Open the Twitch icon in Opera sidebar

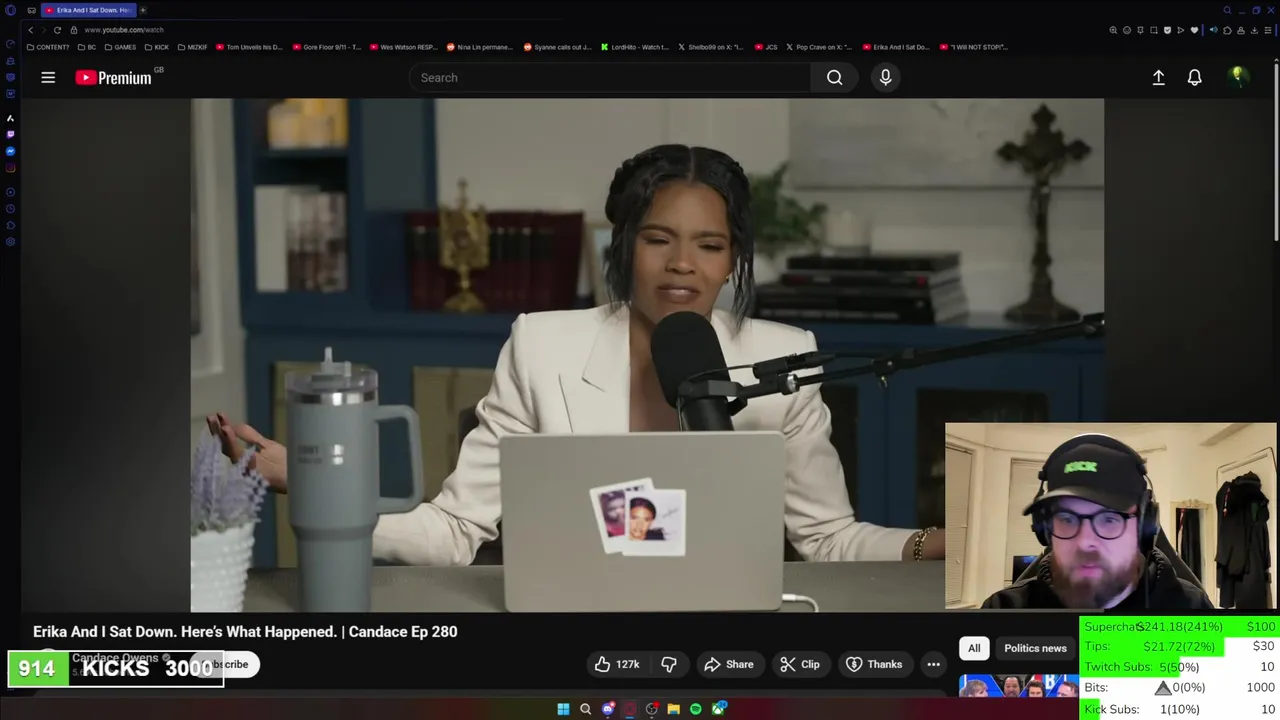pyautogui.click(x=10, y=134)
